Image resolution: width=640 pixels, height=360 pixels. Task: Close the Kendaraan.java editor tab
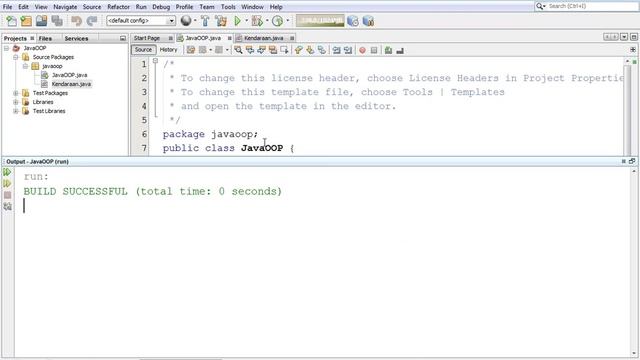pyautogui.click(x=292, y=38)
